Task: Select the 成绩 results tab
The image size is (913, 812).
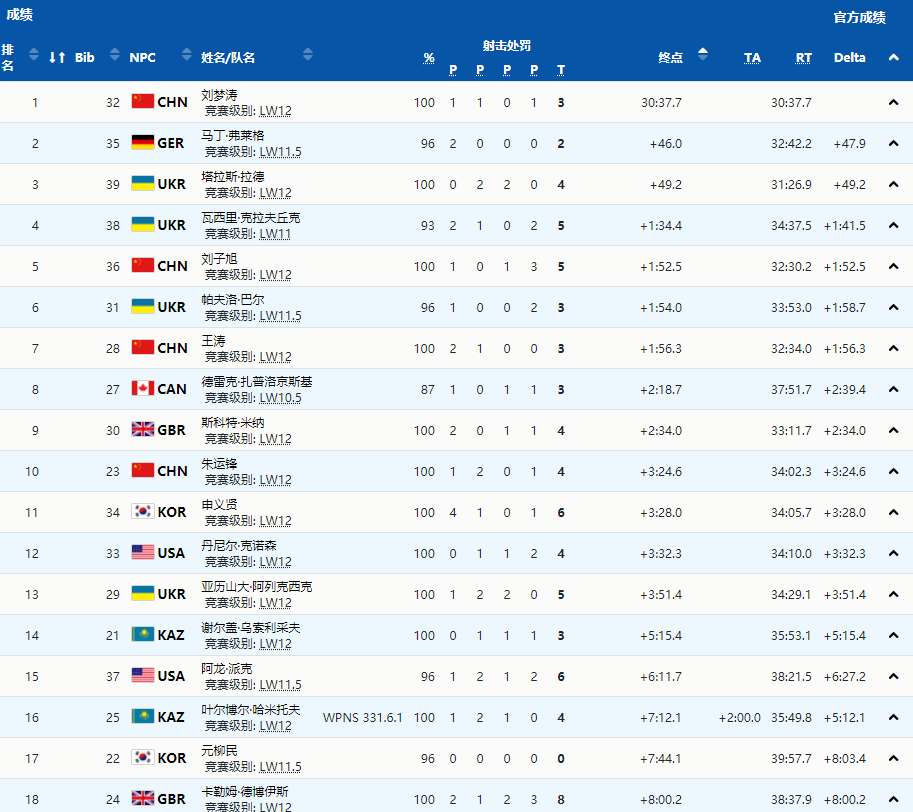Action: point(20,14)
